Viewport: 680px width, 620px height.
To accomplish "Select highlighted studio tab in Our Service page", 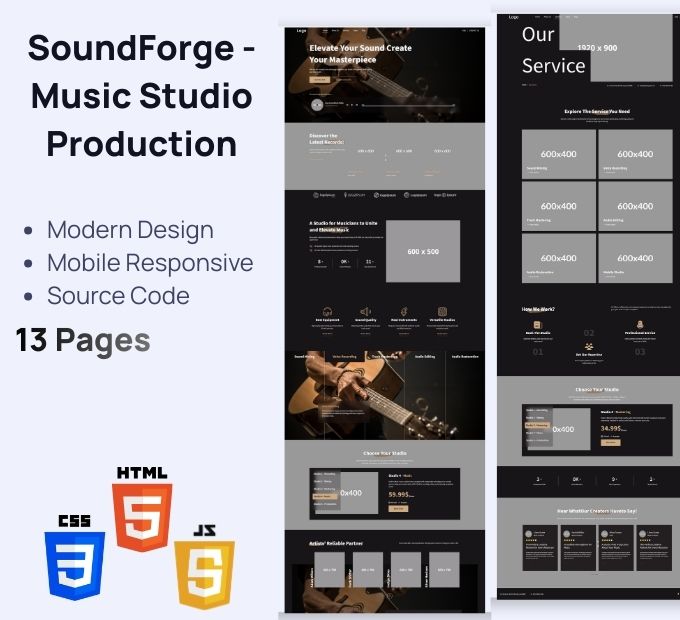I will point(538,425).
